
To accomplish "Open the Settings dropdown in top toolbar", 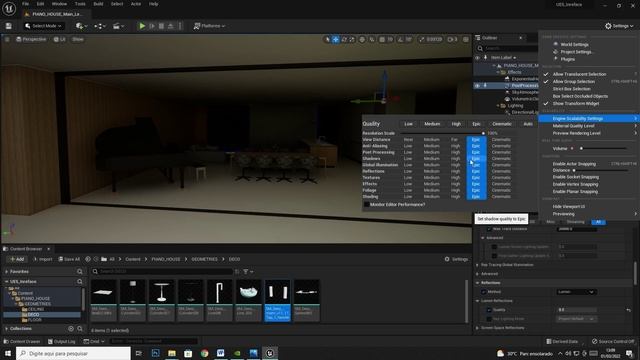I will (x=619, y=26).
